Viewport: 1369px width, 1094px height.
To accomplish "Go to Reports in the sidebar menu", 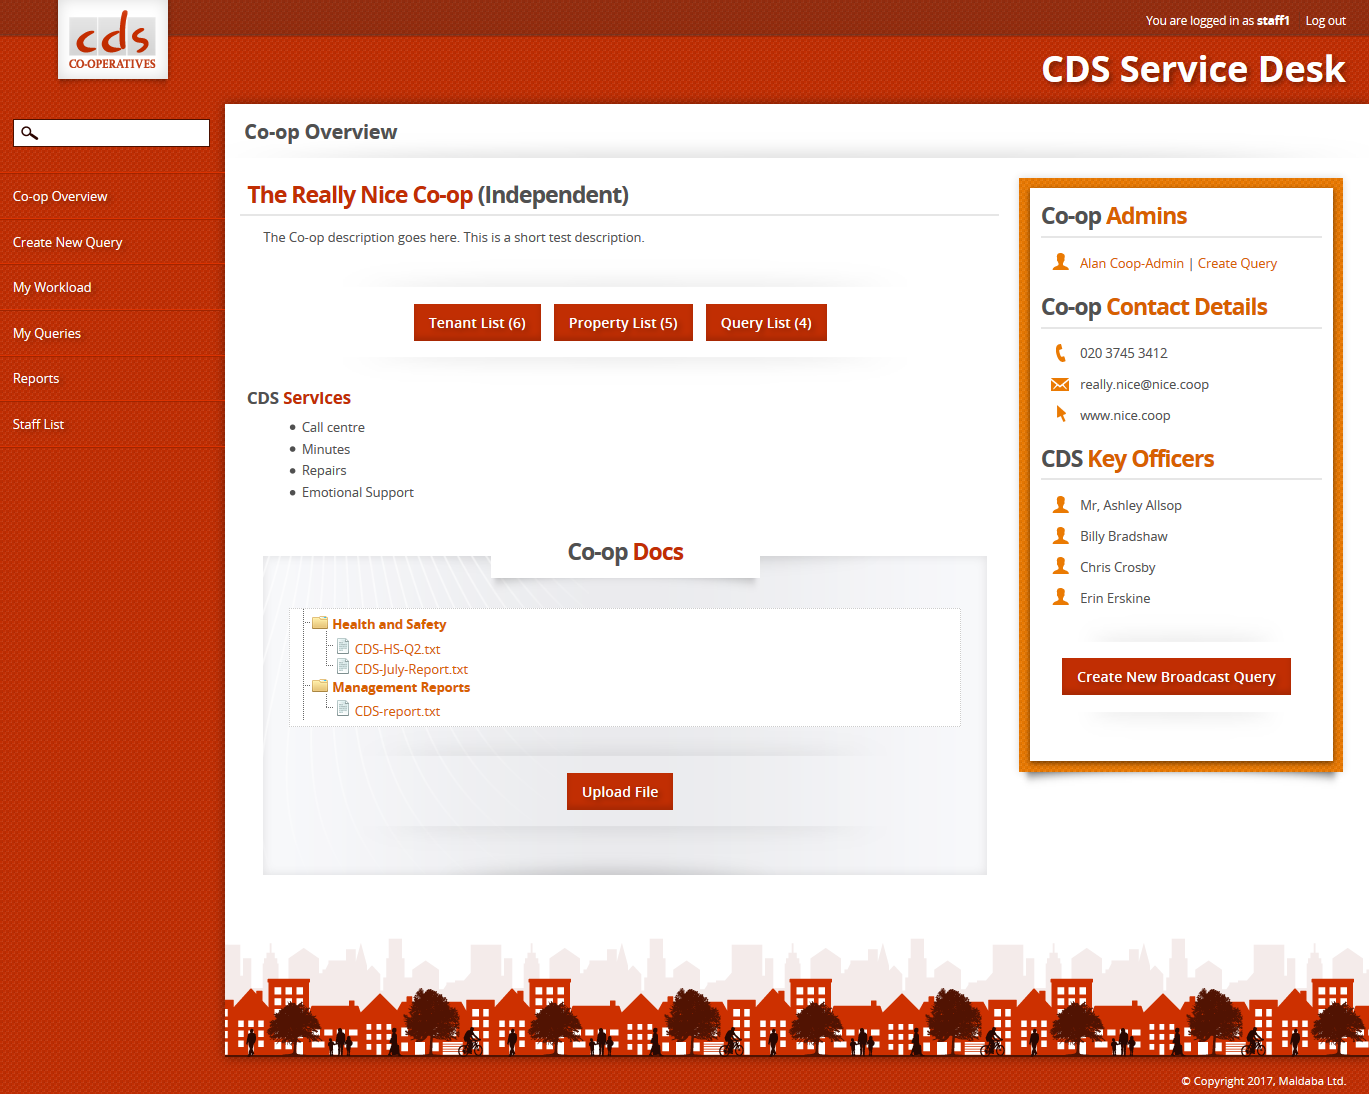I will (36, 378).
